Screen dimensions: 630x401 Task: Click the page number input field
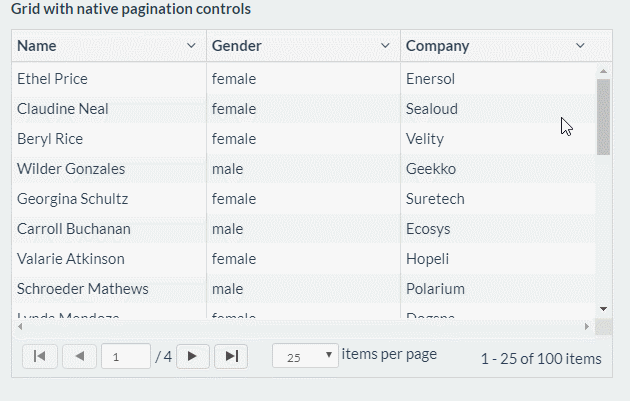pyautogui.click(x=125, y=356)
